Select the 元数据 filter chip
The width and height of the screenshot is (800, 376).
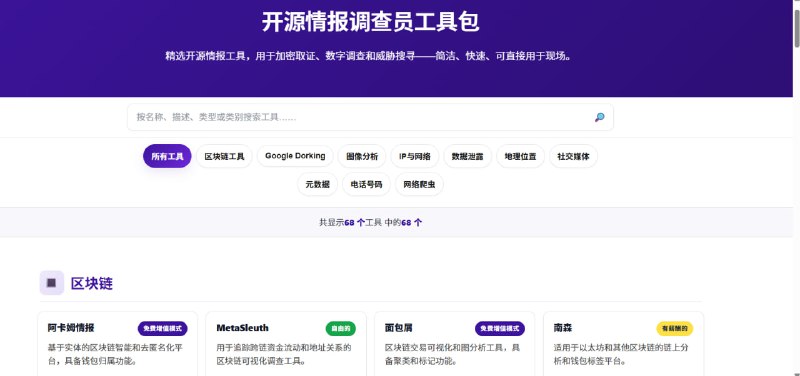pyautogui.click(x=317, y=184)
